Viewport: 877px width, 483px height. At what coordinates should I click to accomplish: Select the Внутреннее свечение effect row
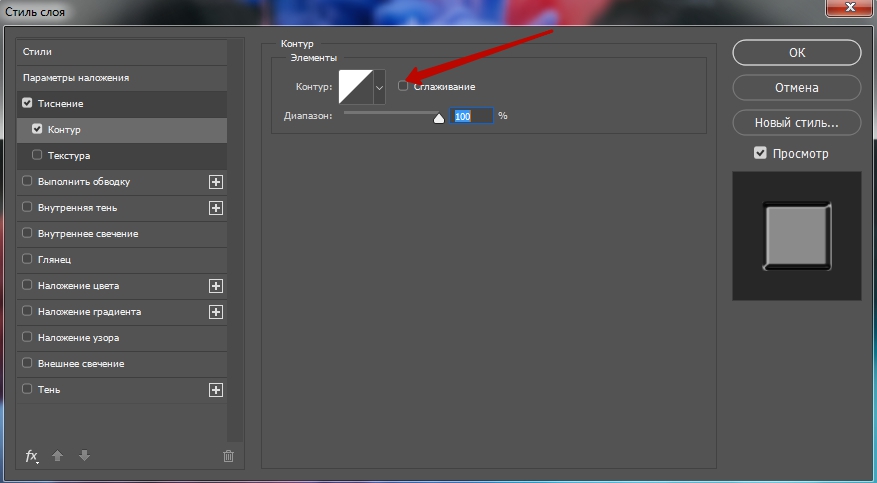[x=122, y=234]
